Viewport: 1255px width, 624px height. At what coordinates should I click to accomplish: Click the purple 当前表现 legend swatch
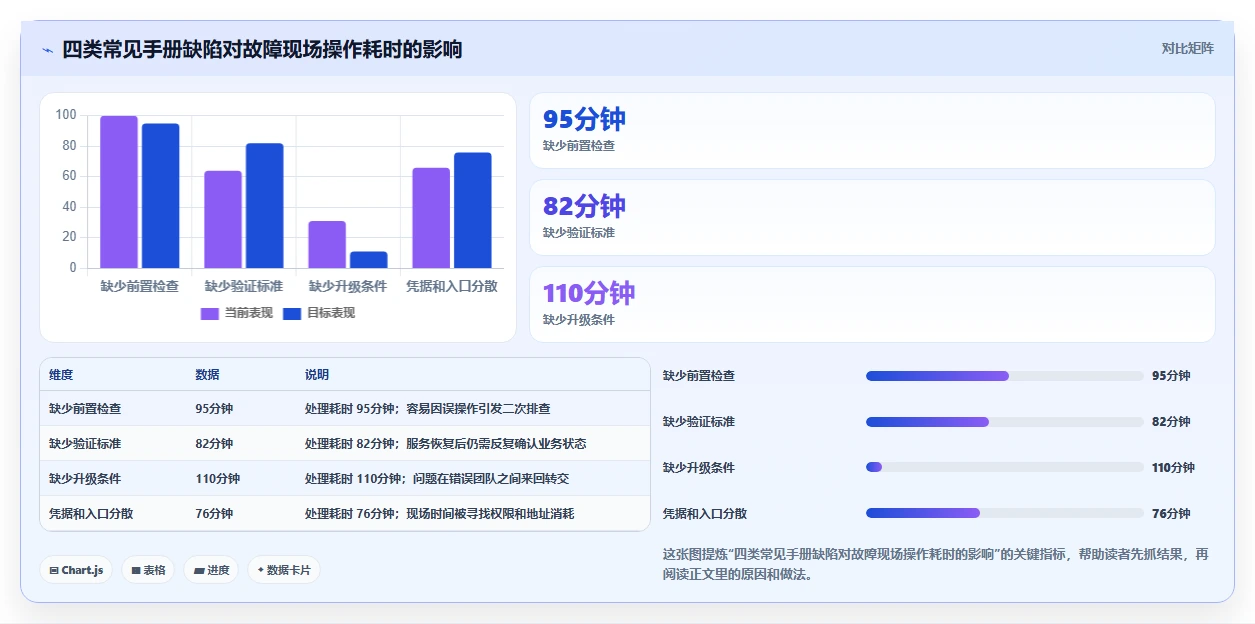click(x=210, y=314)
